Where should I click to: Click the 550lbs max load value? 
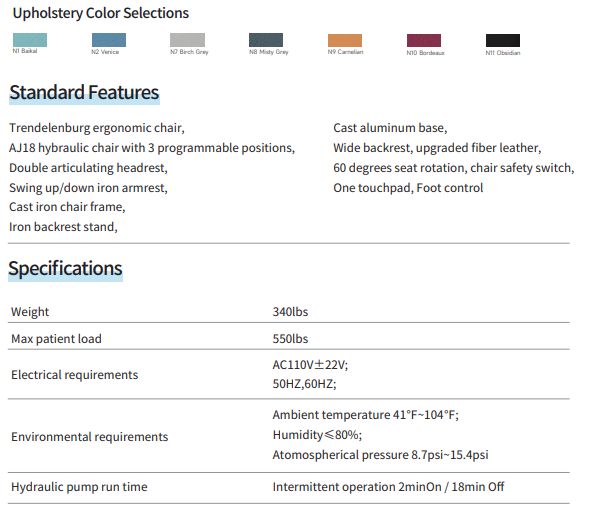[290, 339]
